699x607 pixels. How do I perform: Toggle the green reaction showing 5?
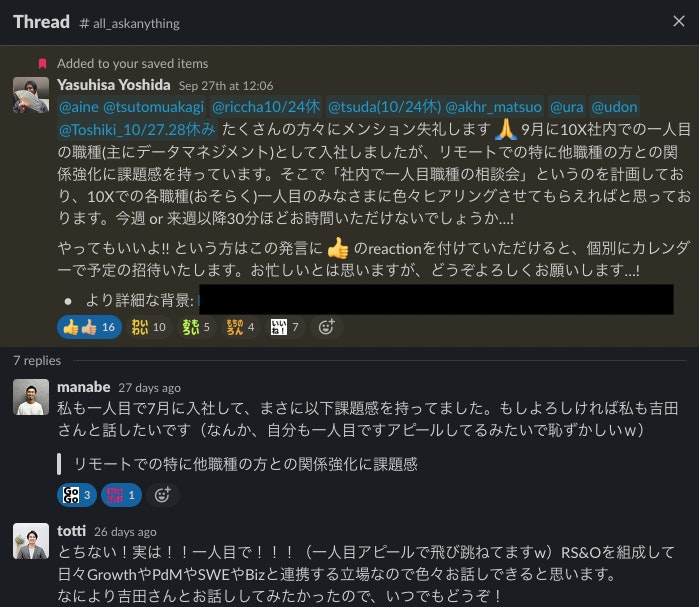[196, 328]
